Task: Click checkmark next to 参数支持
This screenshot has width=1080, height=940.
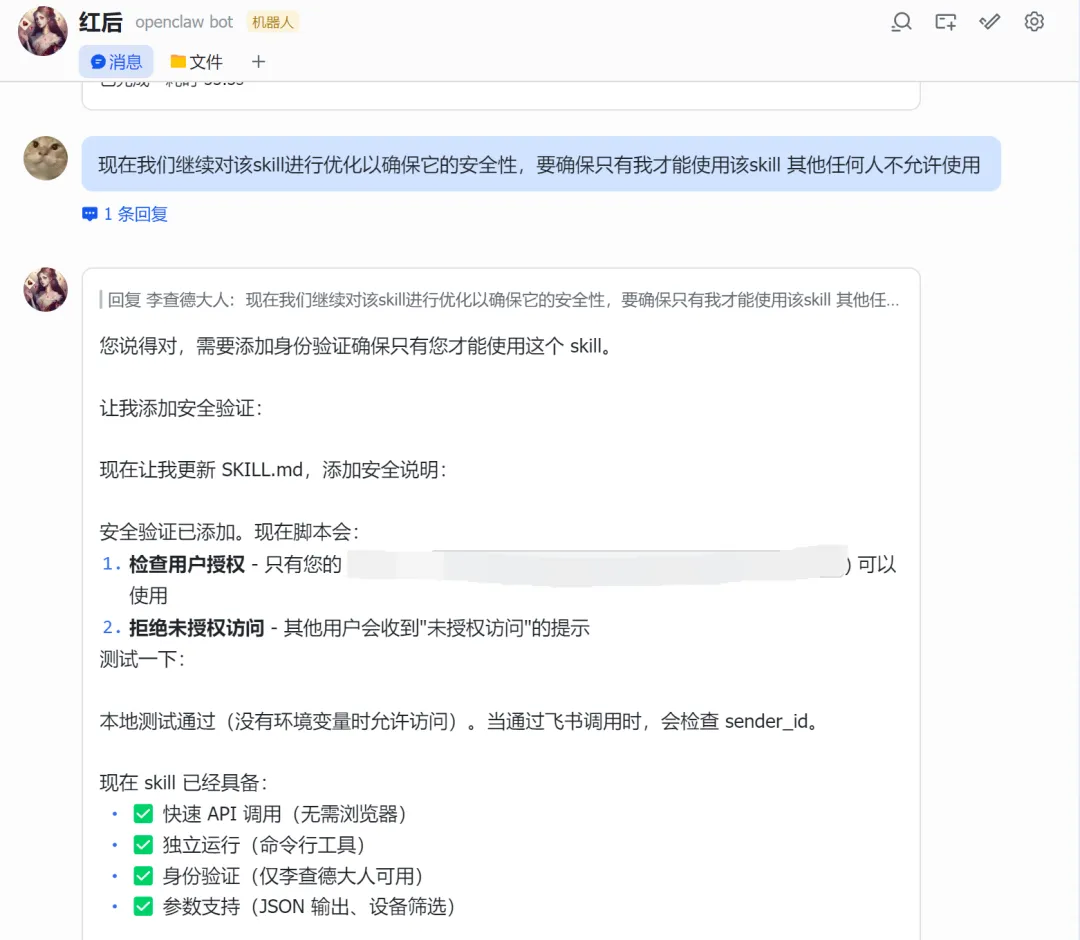Action: (x=143, y=907)
